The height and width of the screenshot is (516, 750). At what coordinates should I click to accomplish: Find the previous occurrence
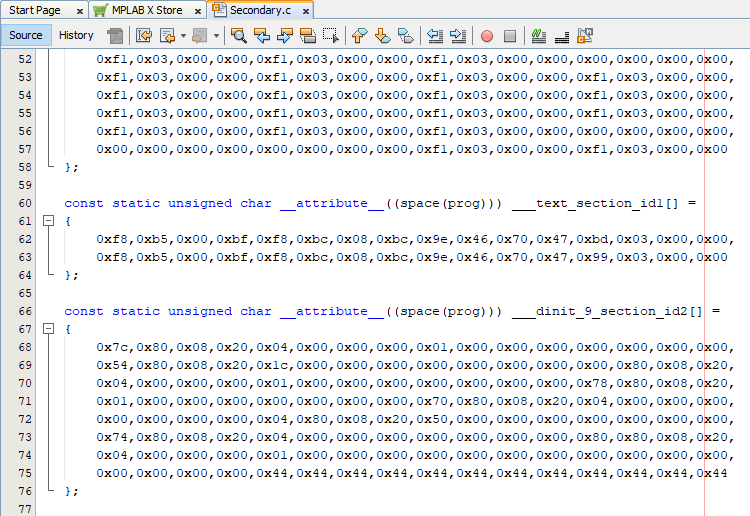[262, 35]
